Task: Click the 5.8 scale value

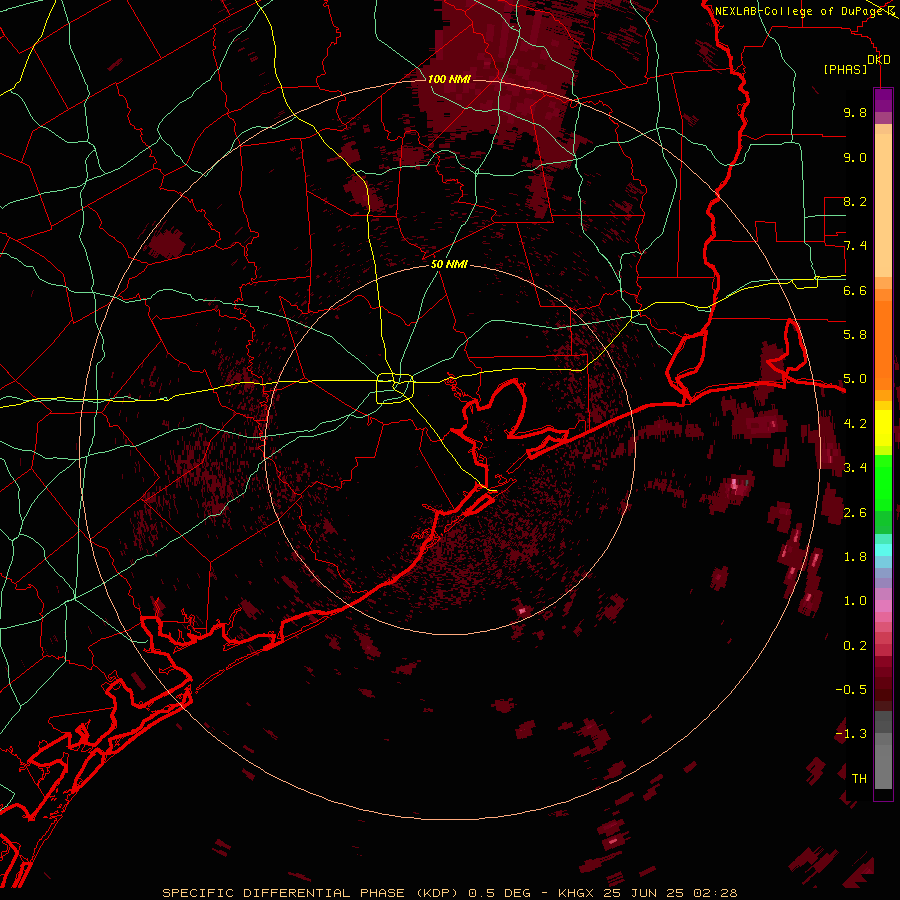Action: [x=855, y=335]
